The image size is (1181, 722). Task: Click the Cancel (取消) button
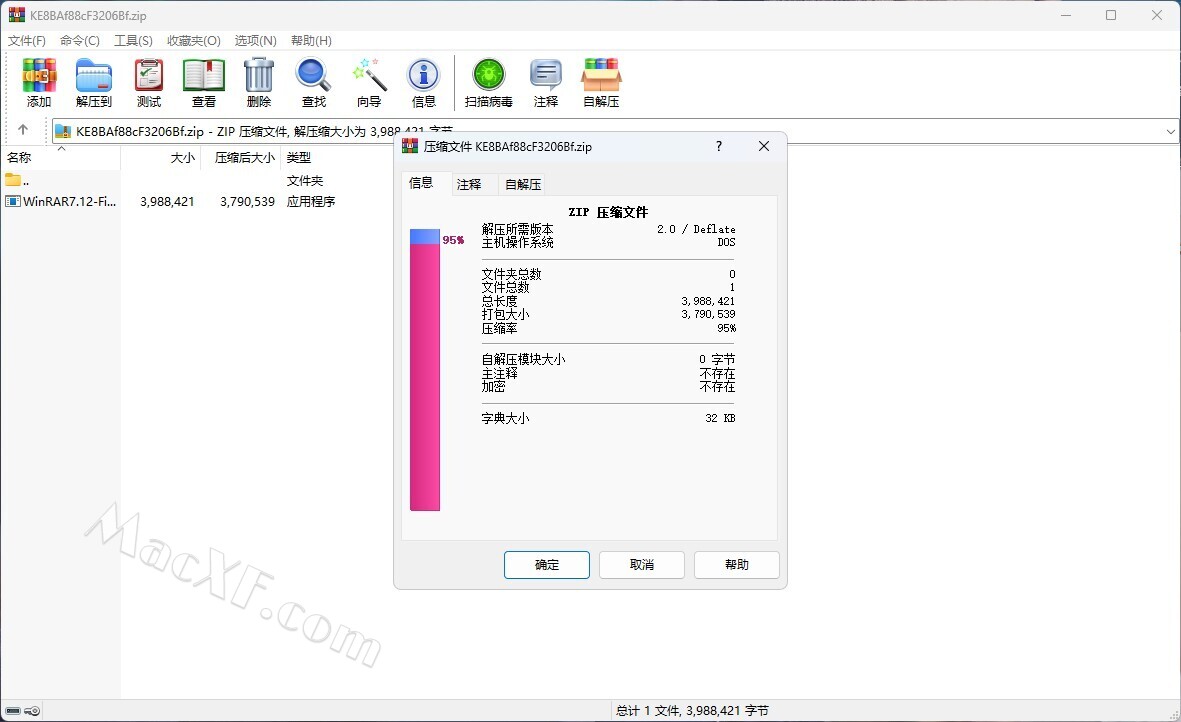pos(642,565)
